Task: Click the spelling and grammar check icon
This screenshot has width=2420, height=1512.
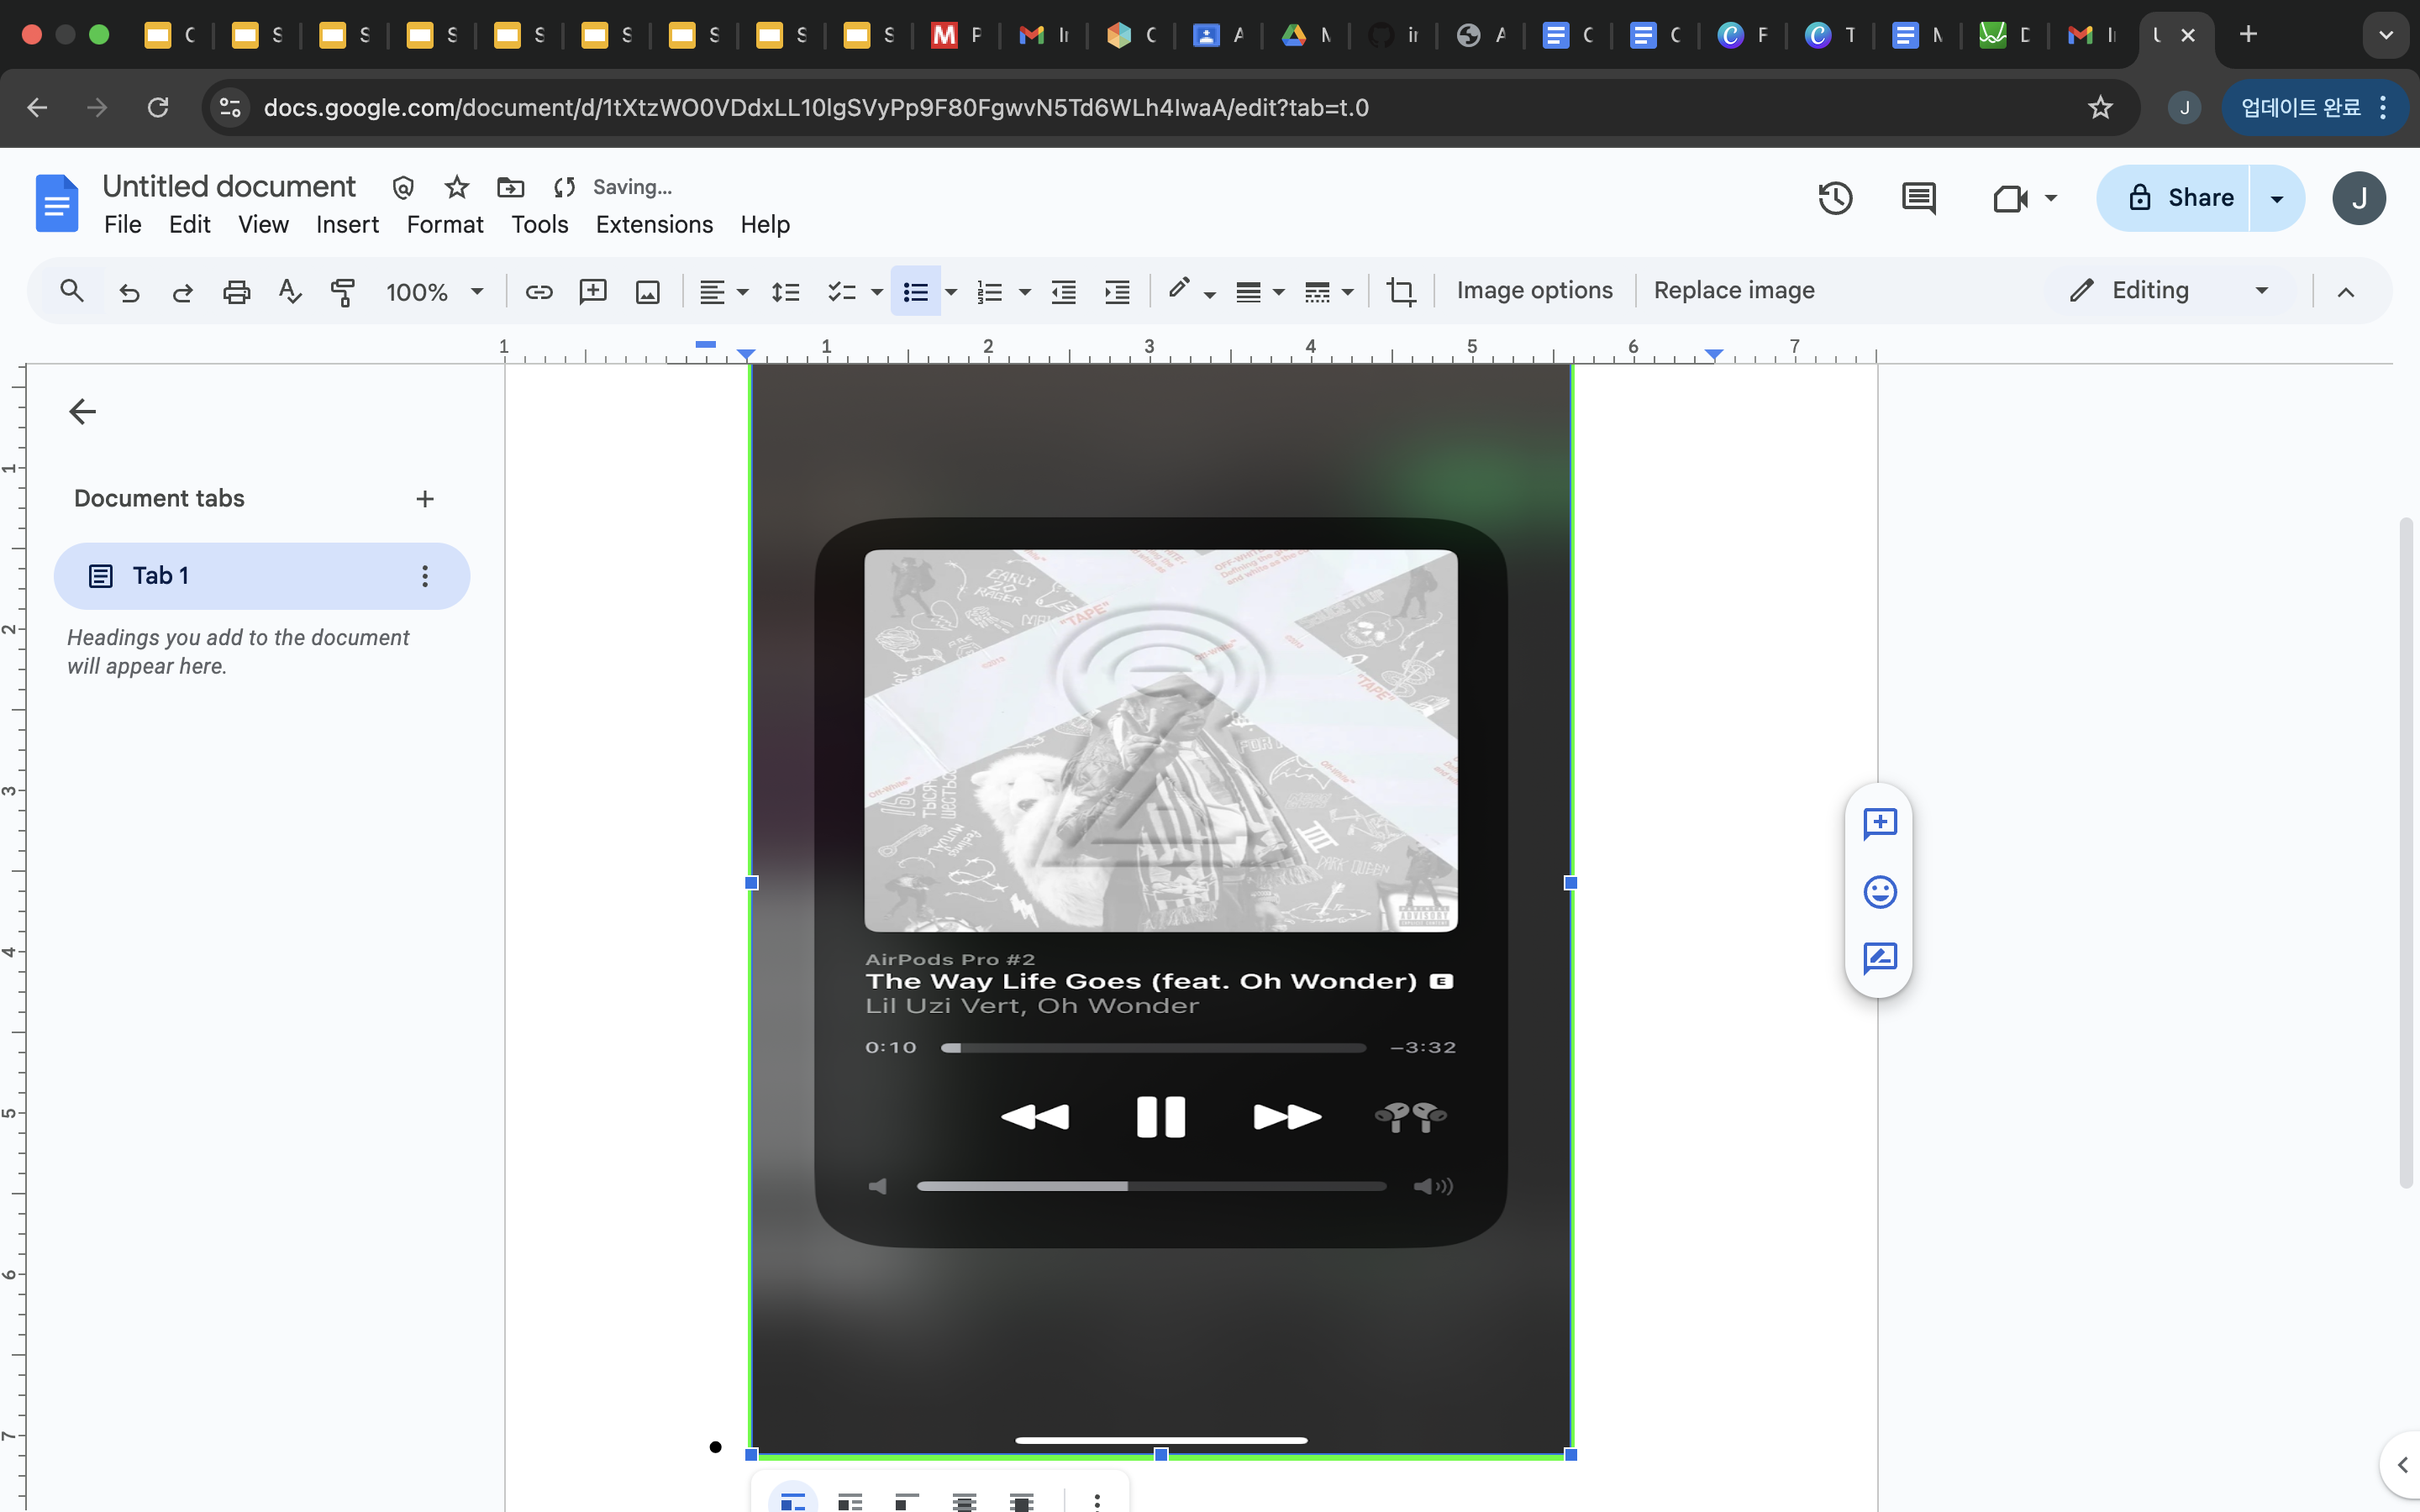Action: click(x=290, y=291)
